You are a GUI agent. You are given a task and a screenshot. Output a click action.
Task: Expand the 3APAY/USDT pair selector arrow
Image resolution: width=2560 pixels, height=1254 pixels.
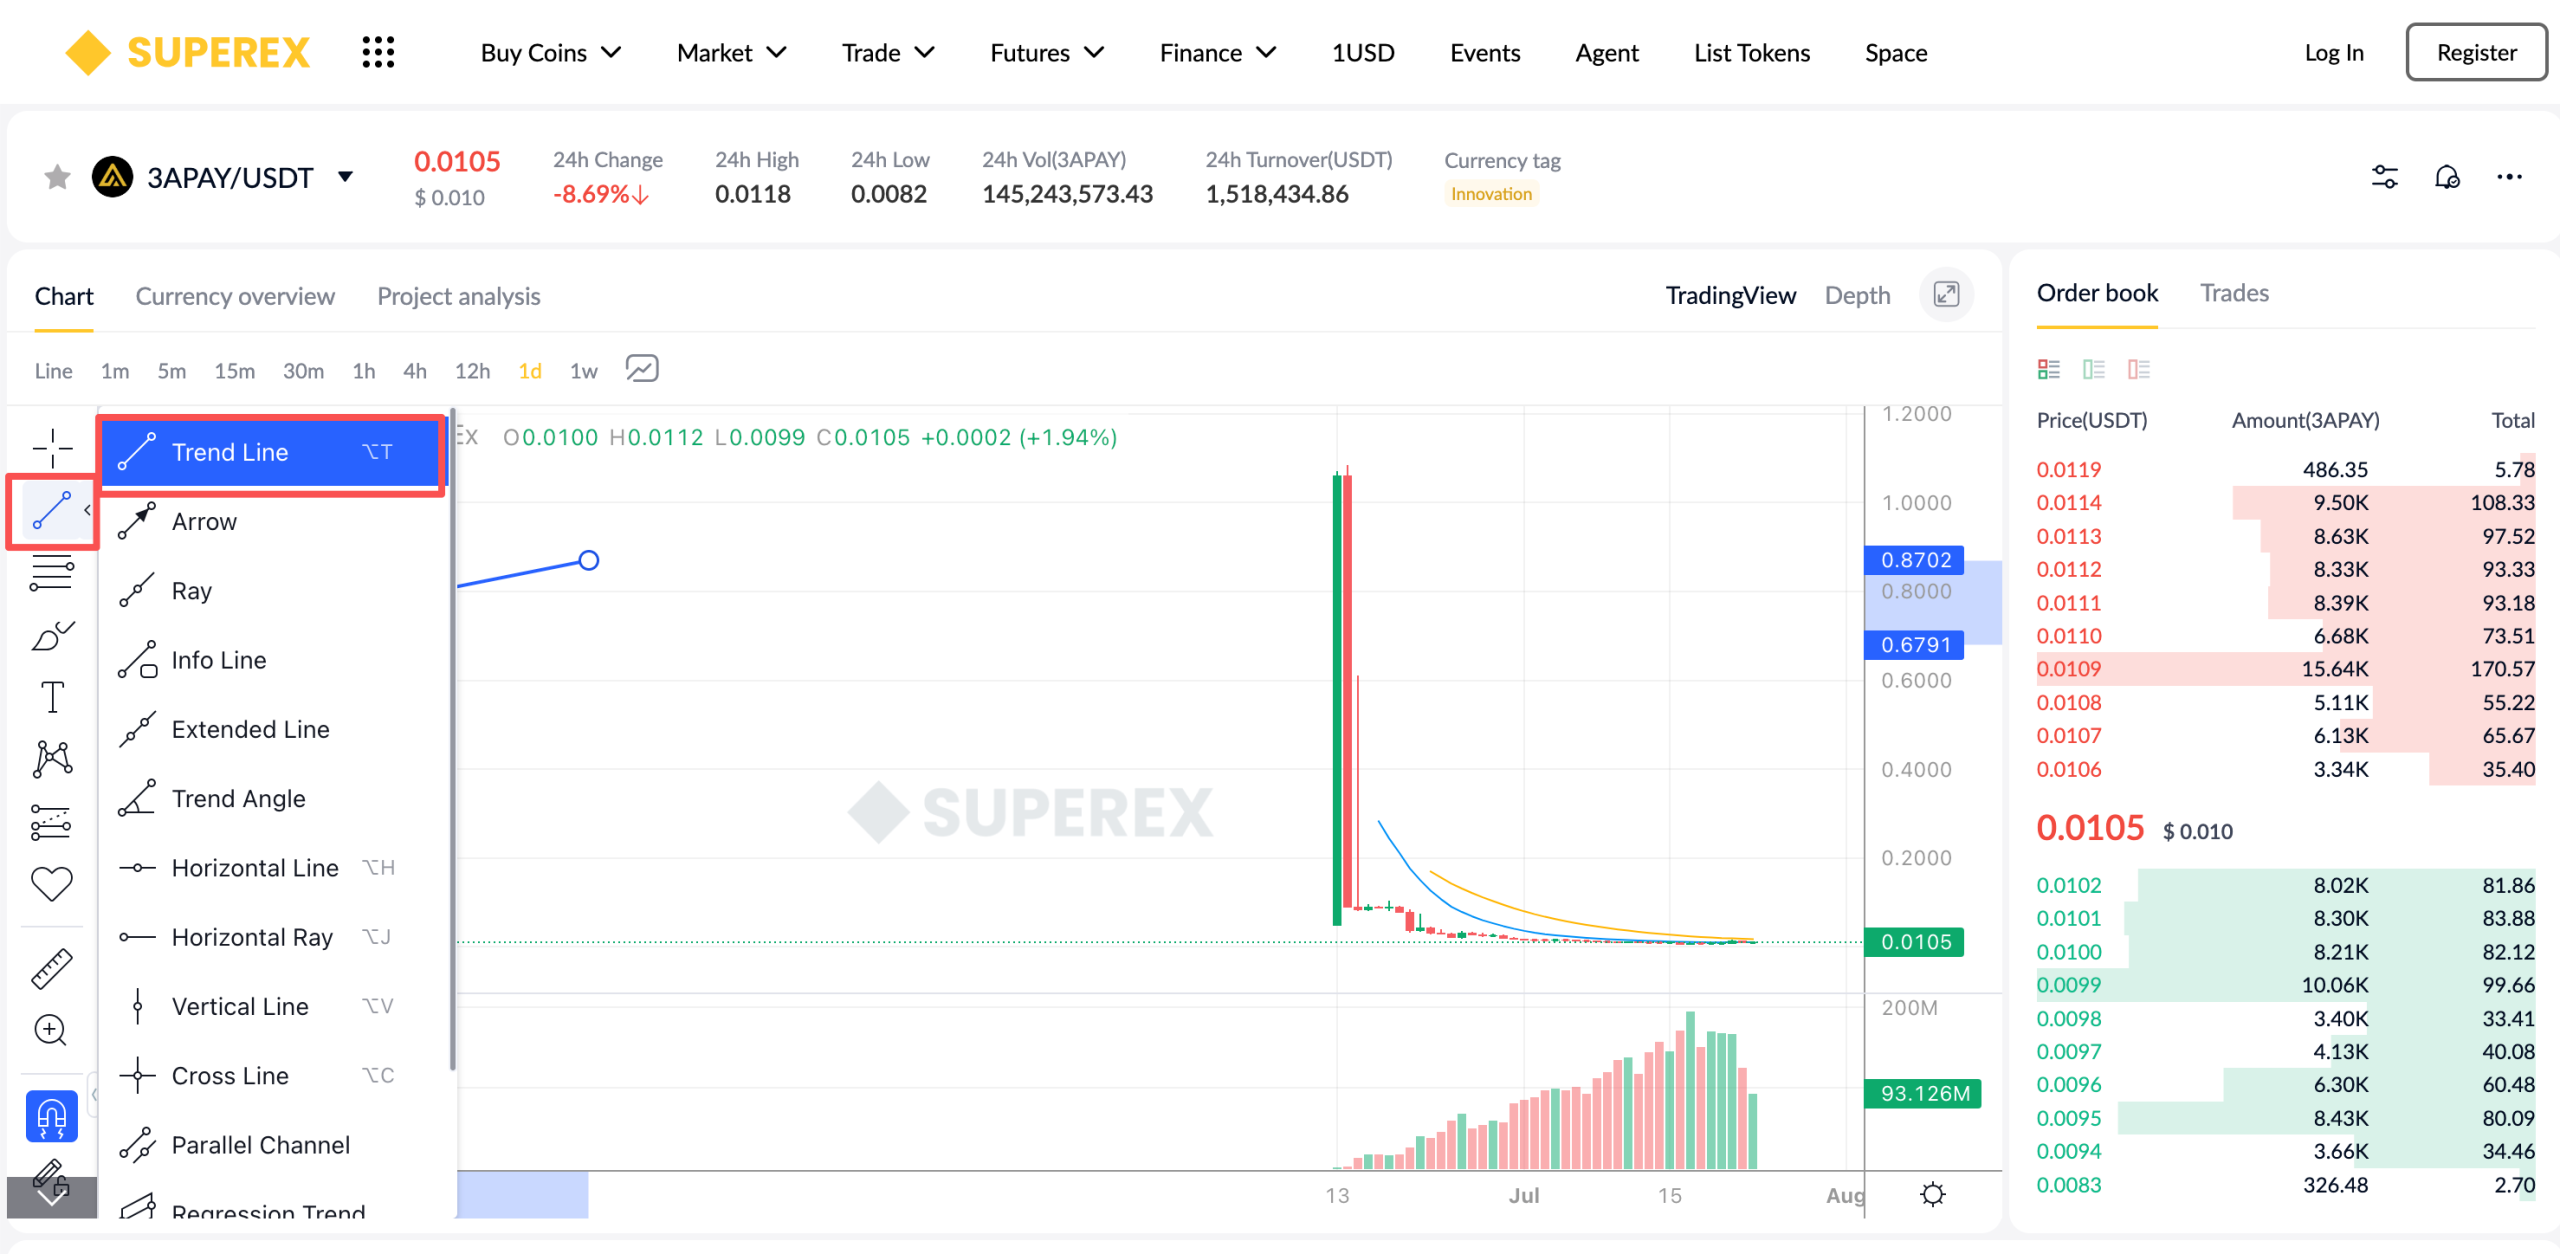[345, 177]
